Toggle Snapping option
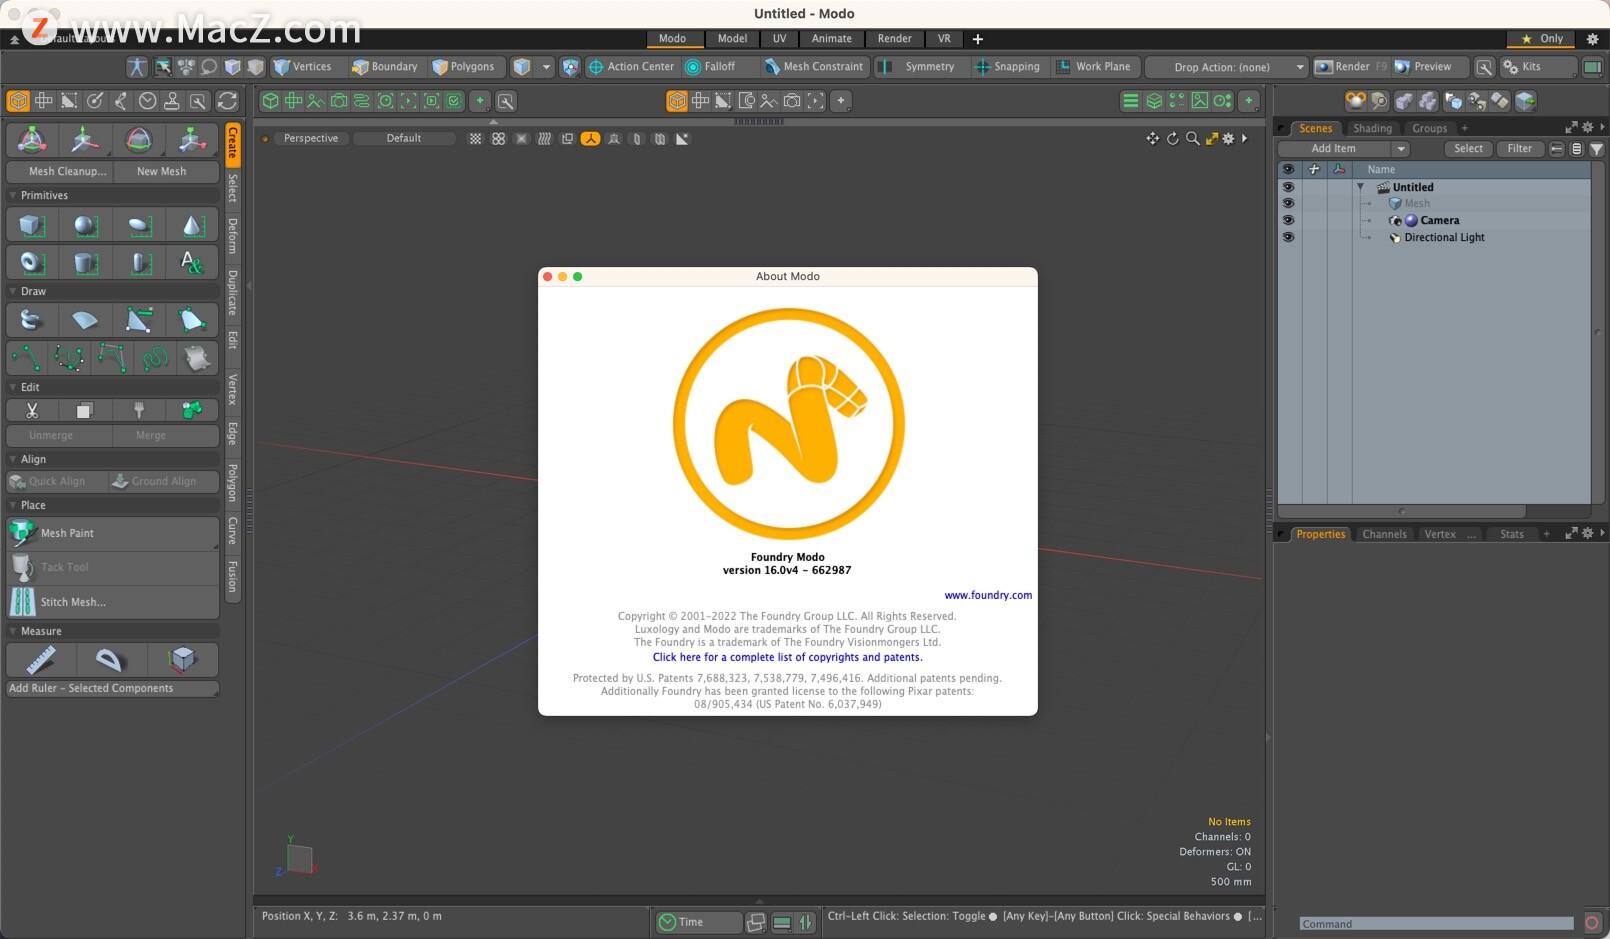The height and width of the screenshot is (939, 1610). click(1008, 67)
